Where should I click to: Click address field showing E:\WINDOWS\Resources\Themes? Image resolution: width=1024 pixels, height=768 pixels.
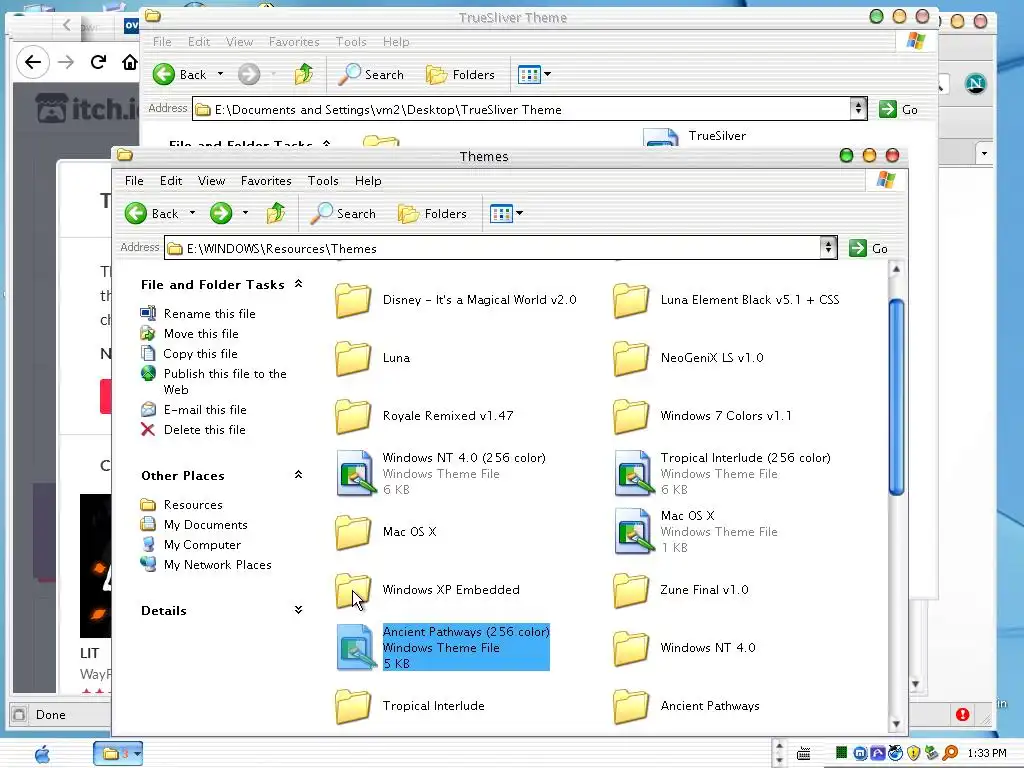[492, 248]
